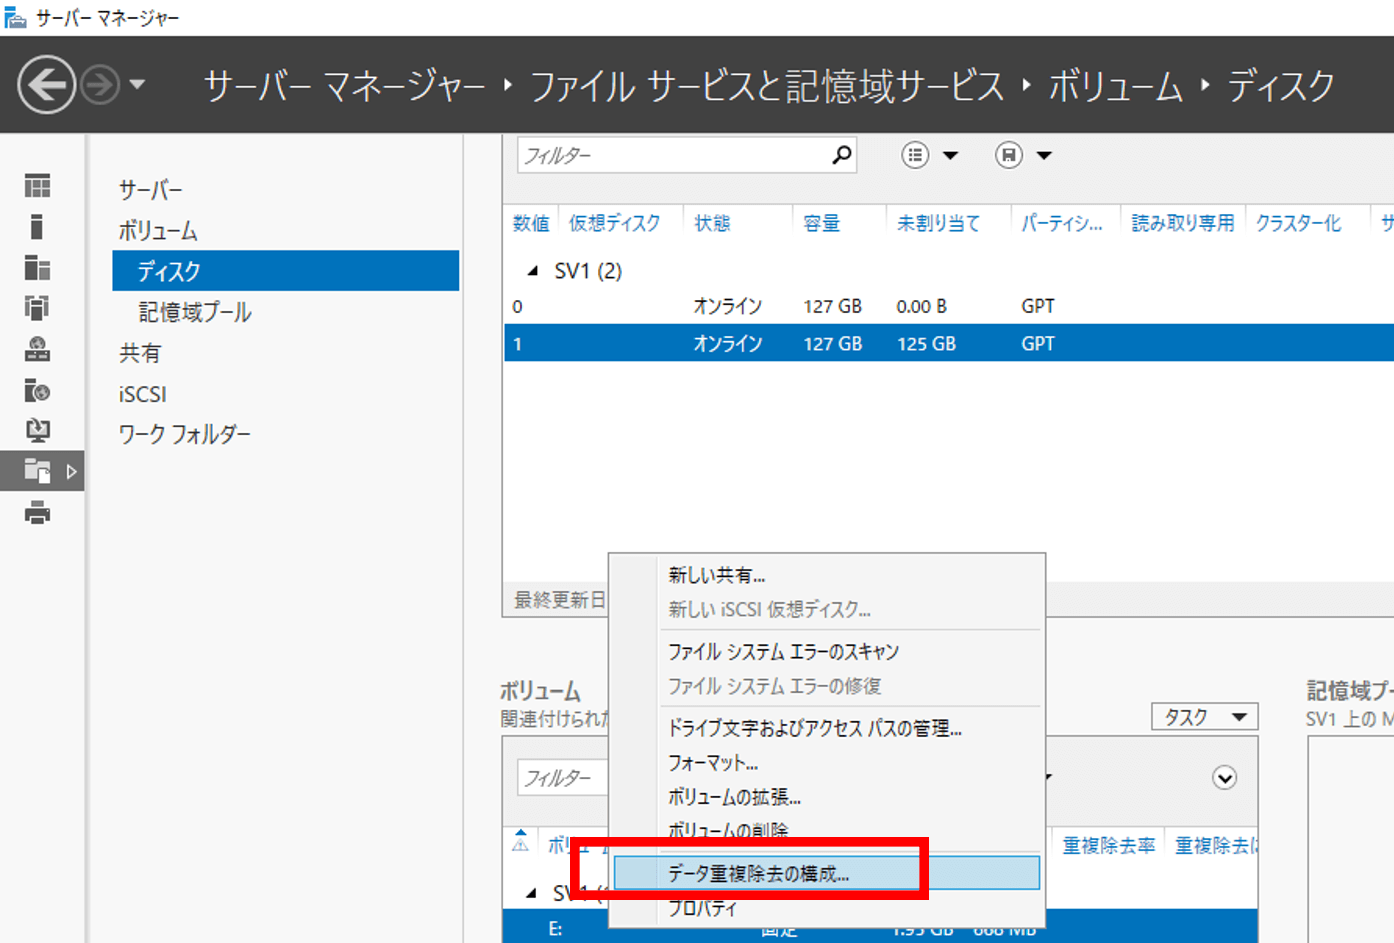This screenshot has width=1394, height=943.
Task: Select サーバー in the navigation pane
Action: (x=151, y=190)
